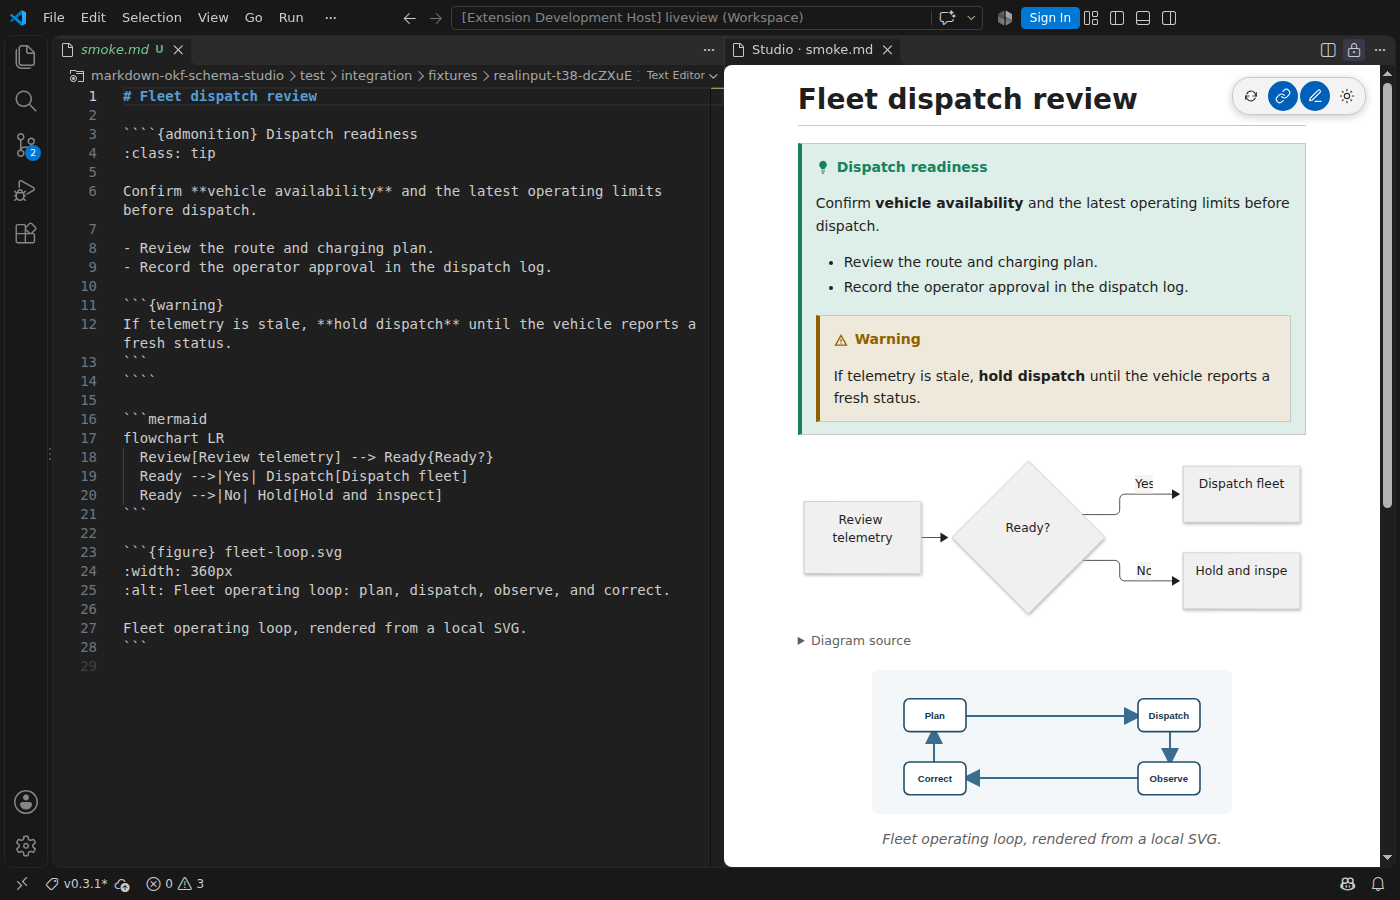Open the Manage gear menu
Viewport: 1400px width, 900px height.
(26, 846)
